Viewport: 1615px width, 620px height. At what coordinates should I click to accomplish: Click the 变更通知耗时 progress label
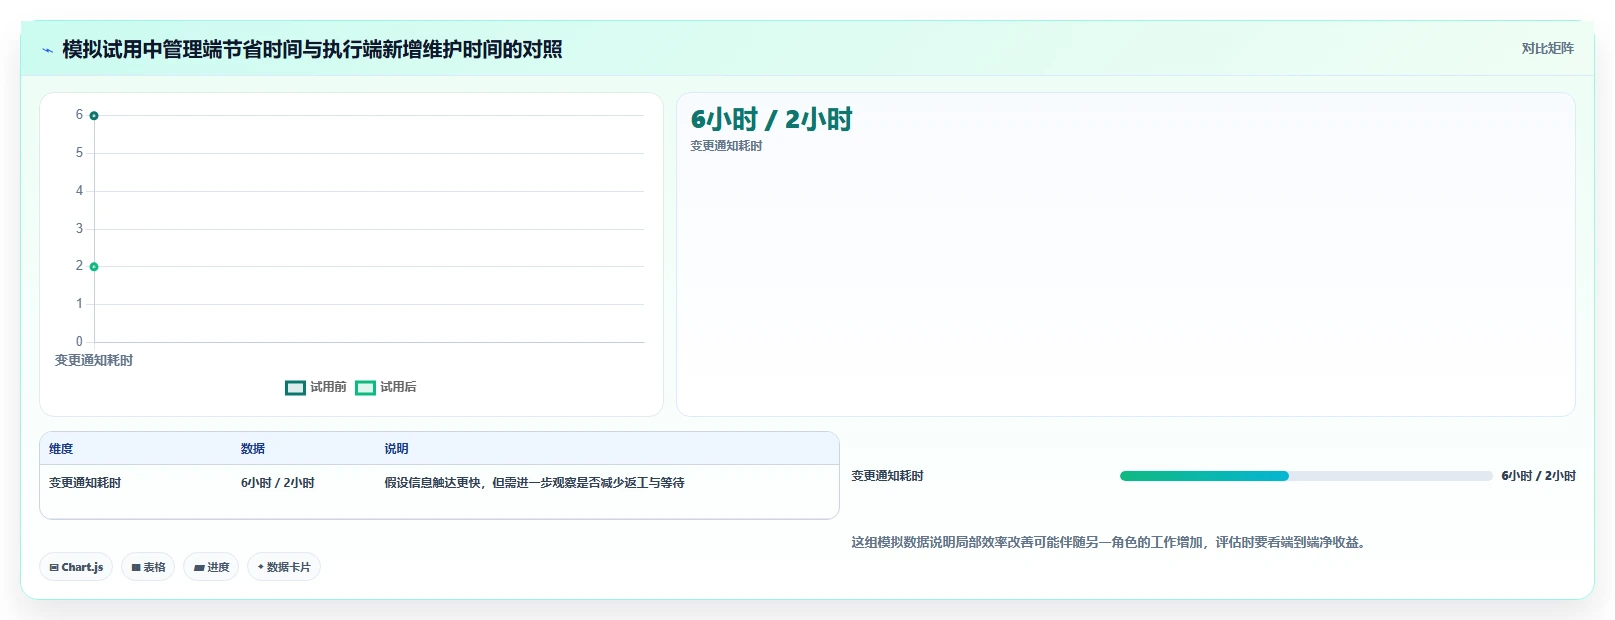click(x=887, y=476)
